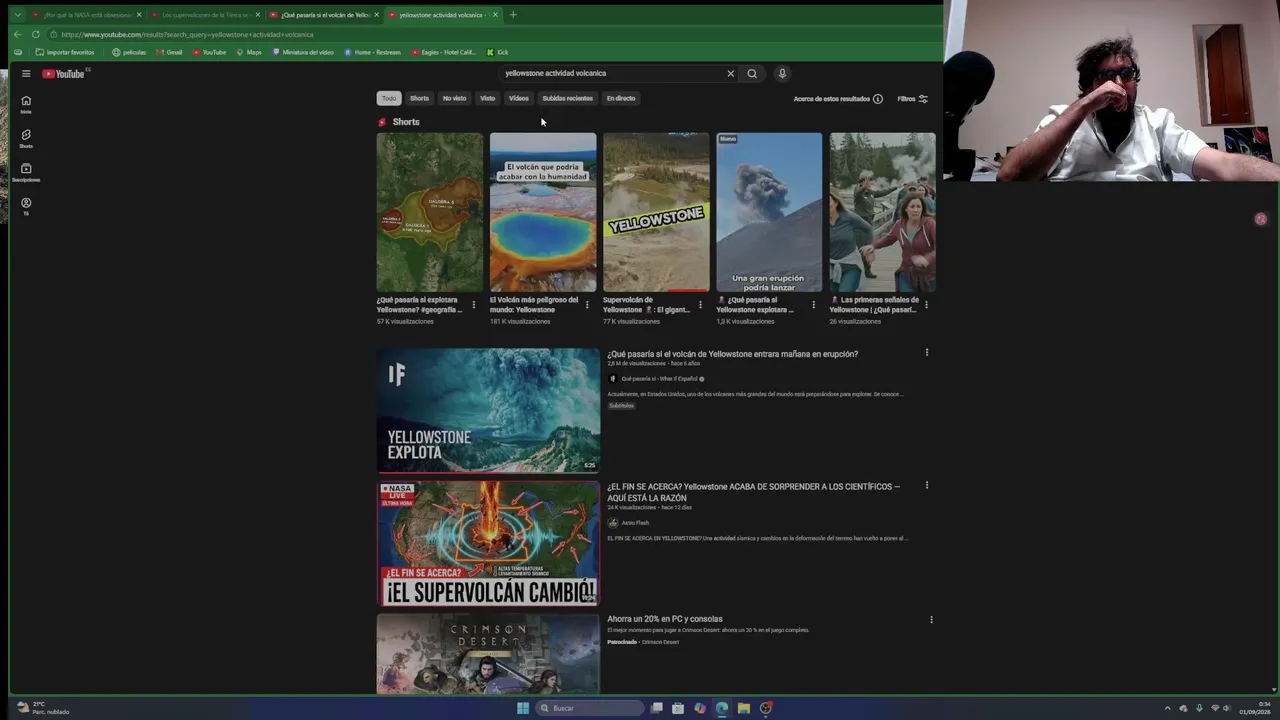Open the caldera map Short thumbnail

pyautogui.click(x=430, y=212)
